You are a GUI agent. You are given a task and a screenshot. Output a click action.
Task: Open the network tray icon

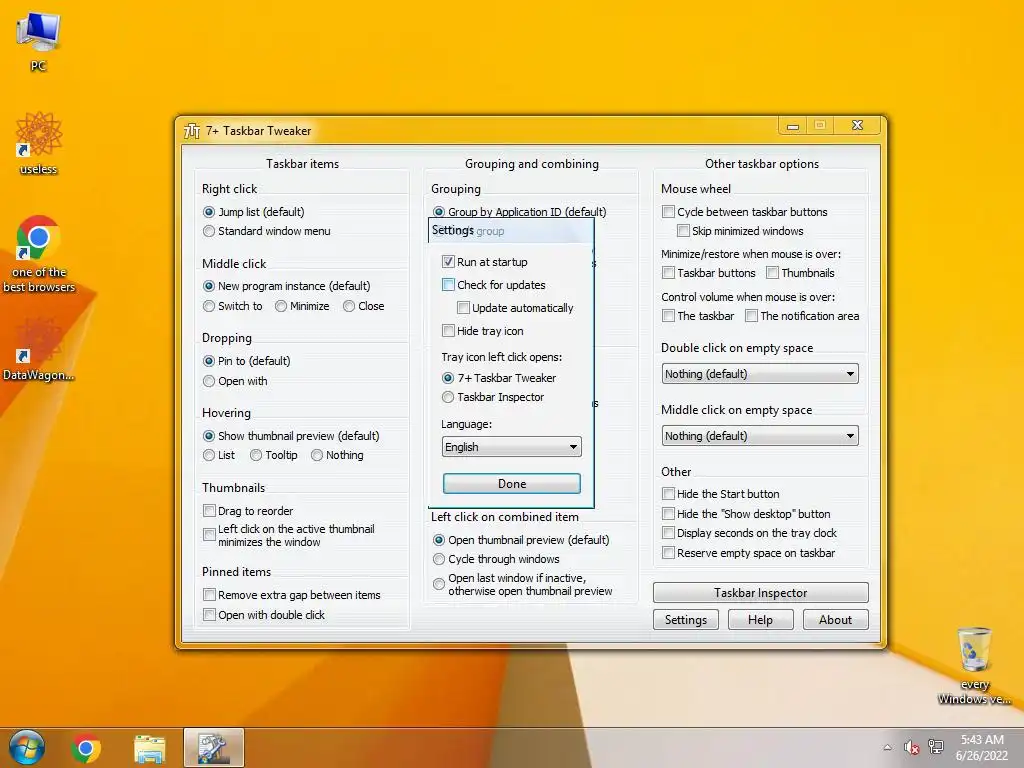[x=936, y=747]
